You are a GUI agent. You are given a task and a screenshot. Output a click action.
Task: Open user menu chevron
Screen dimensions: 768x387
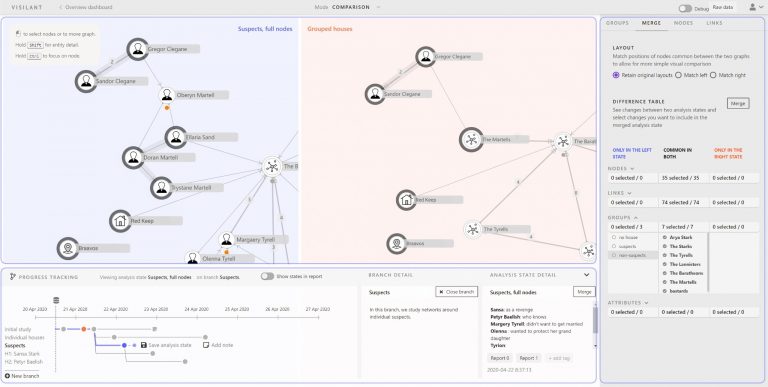761,7
